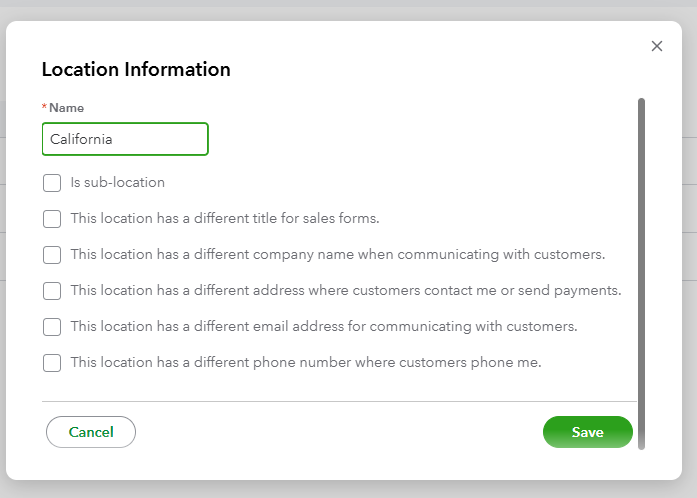Click the 'Is sub-location' label text
Image resolution: width=697 pixels, height=498 pixels.
point(117,183)
